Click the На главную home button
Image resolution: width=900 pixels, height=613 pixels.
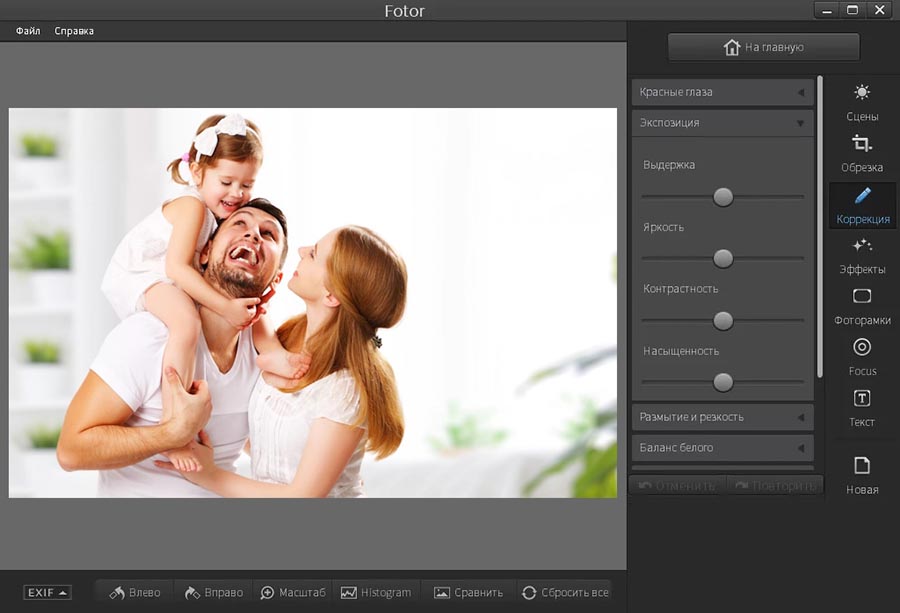(x=763, y=47)
